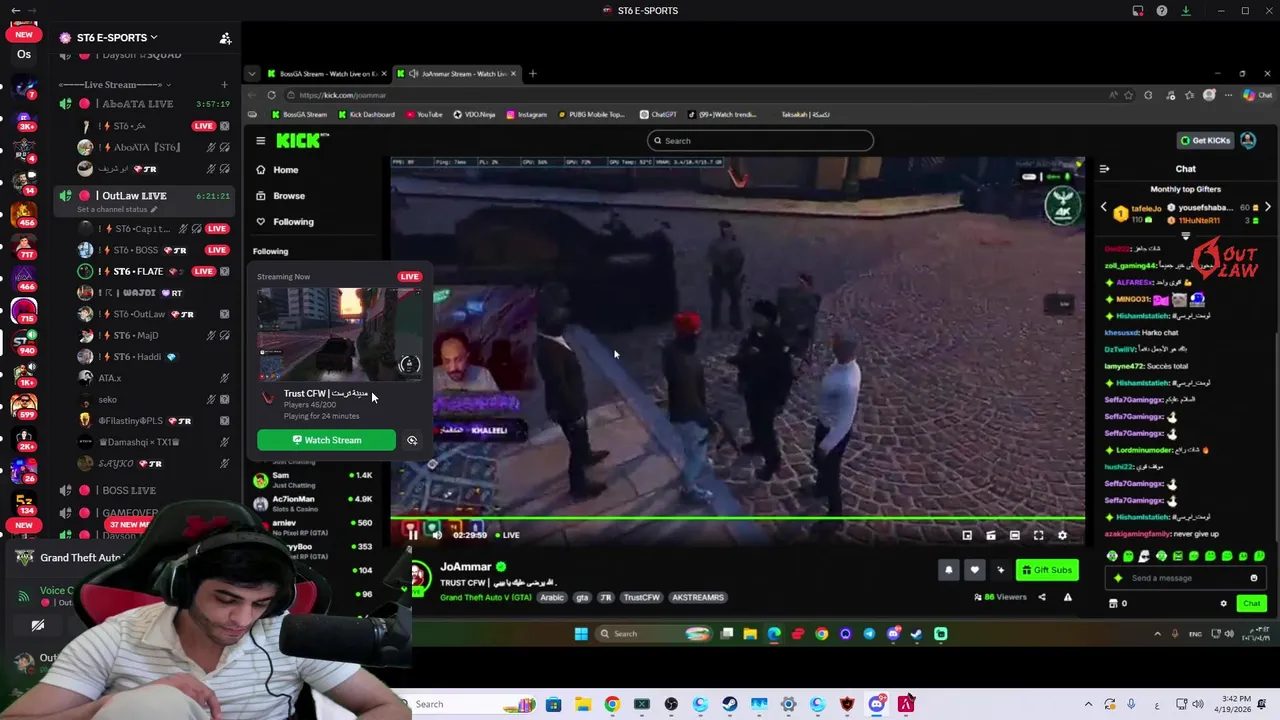The width and height of the screenshot is (1280, 720).
Task: Click green Chat send button
Action: (x=1251, y=603)
